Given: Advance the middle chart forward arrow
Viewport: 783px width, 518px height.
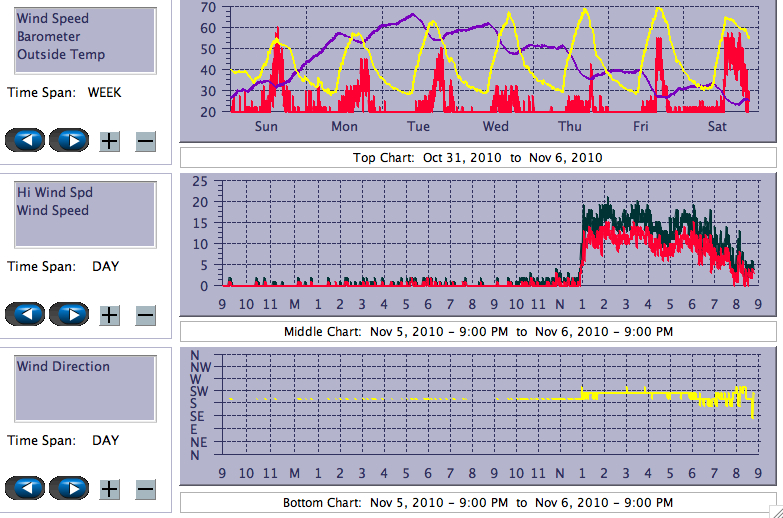Looking at the screenshot, I should pos(70,314).
